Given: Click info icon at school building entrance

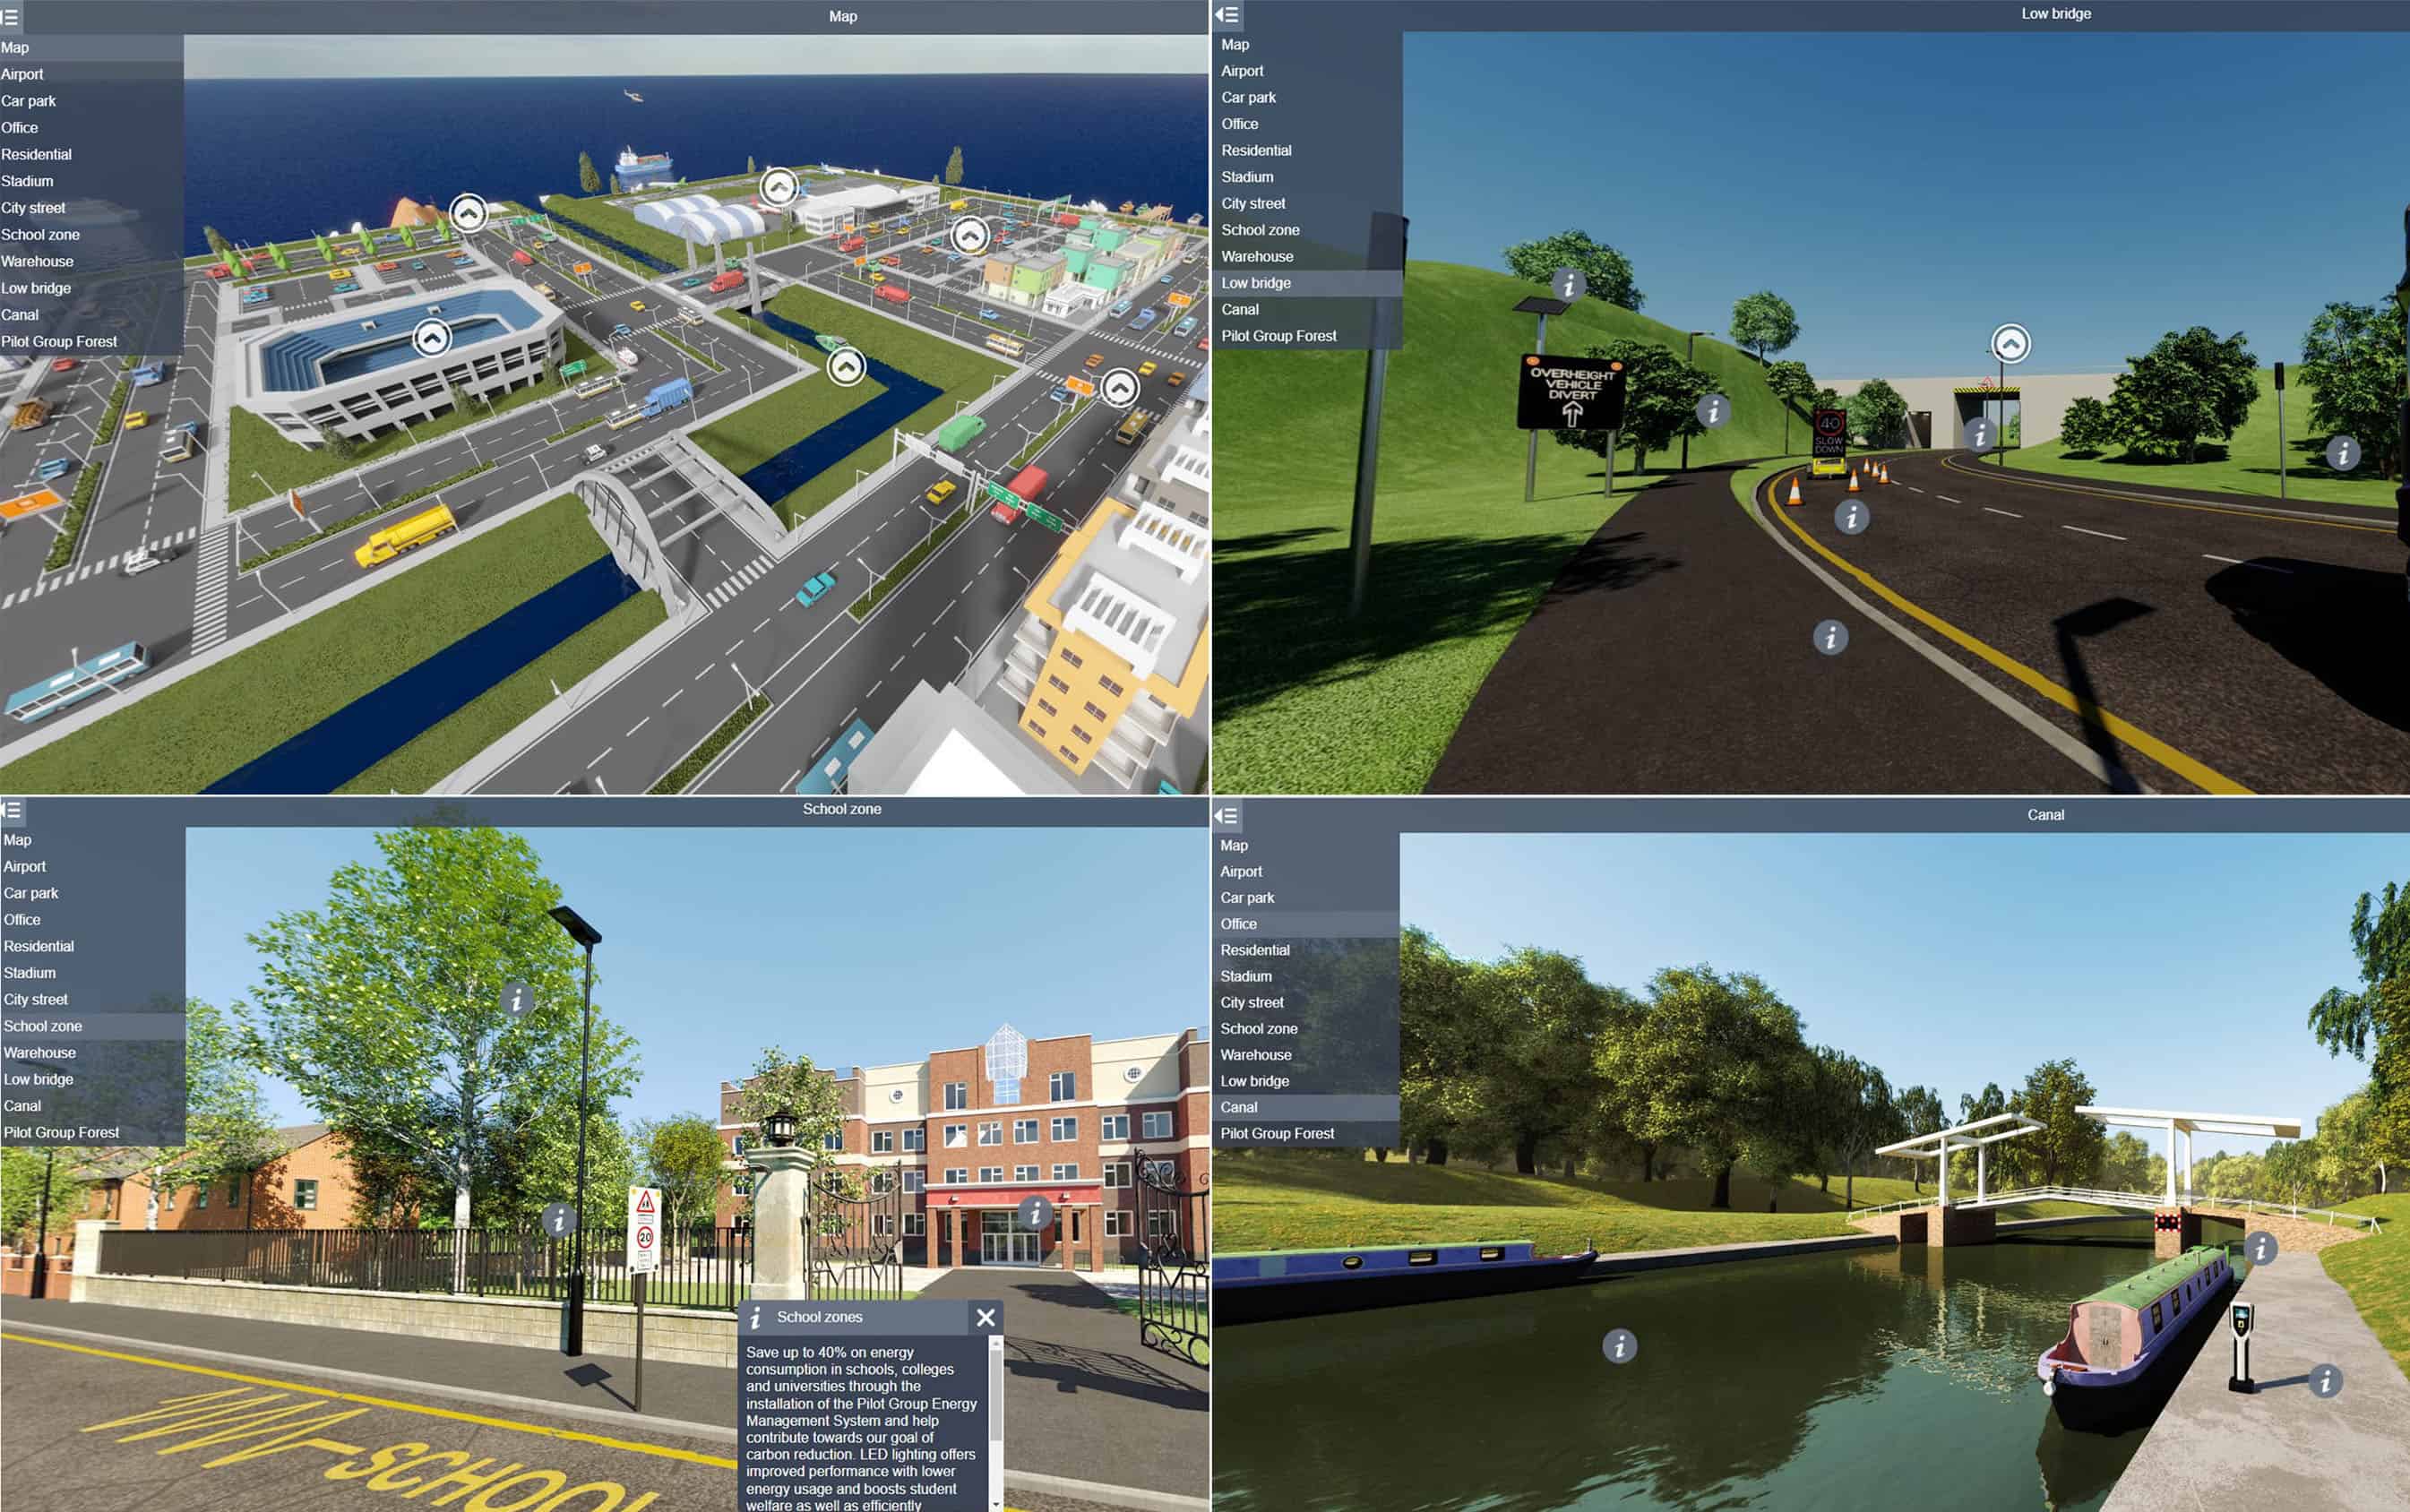Looking at the screenshot, I should [x=1035, y=1213].
